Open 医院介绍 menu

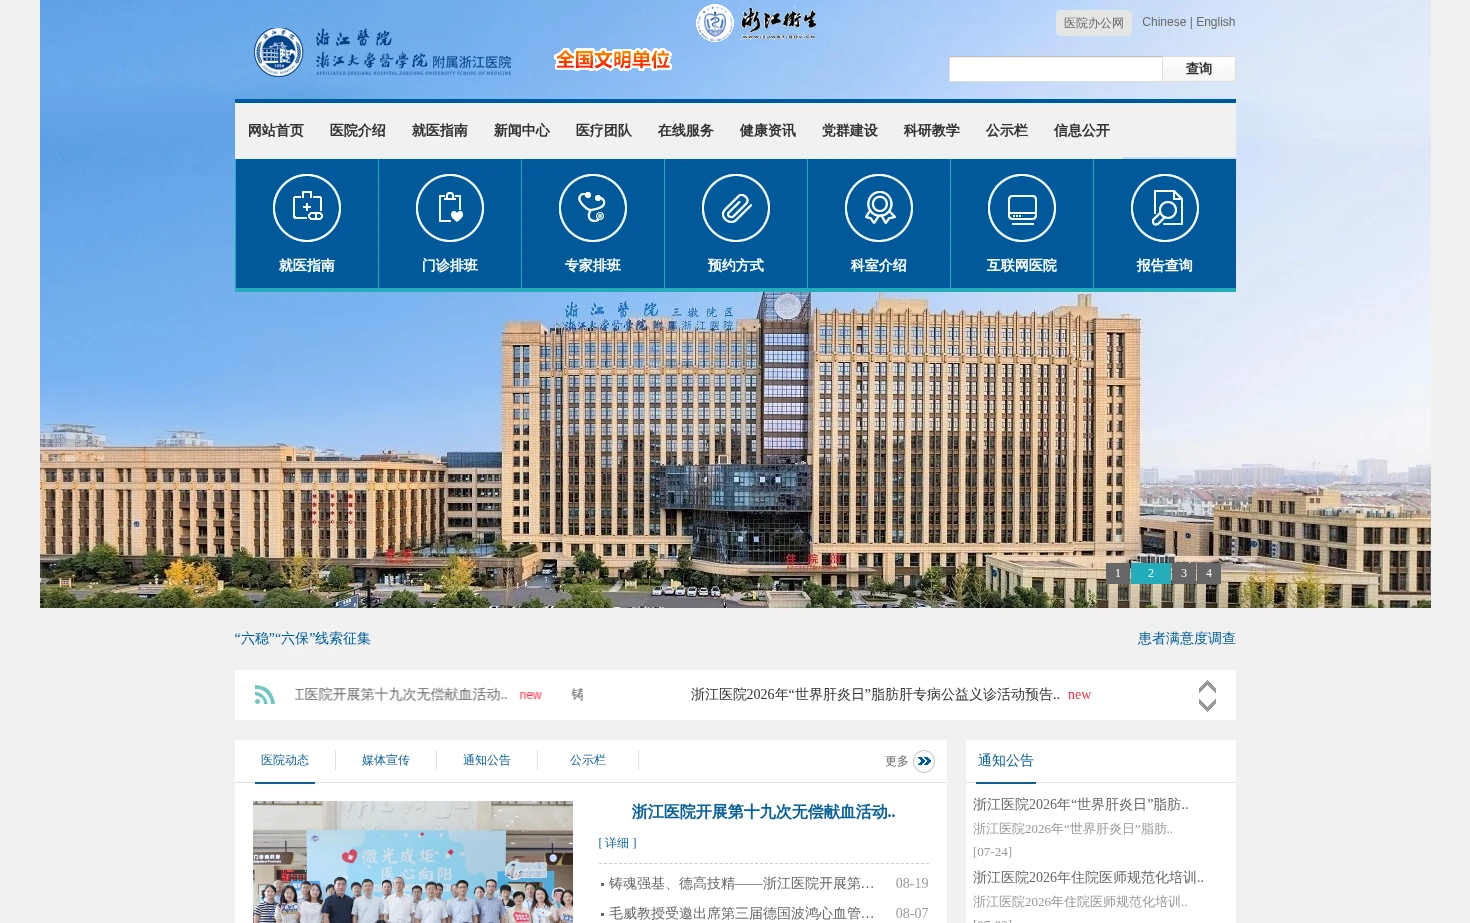pyautogui.click(x=358, y=131)
